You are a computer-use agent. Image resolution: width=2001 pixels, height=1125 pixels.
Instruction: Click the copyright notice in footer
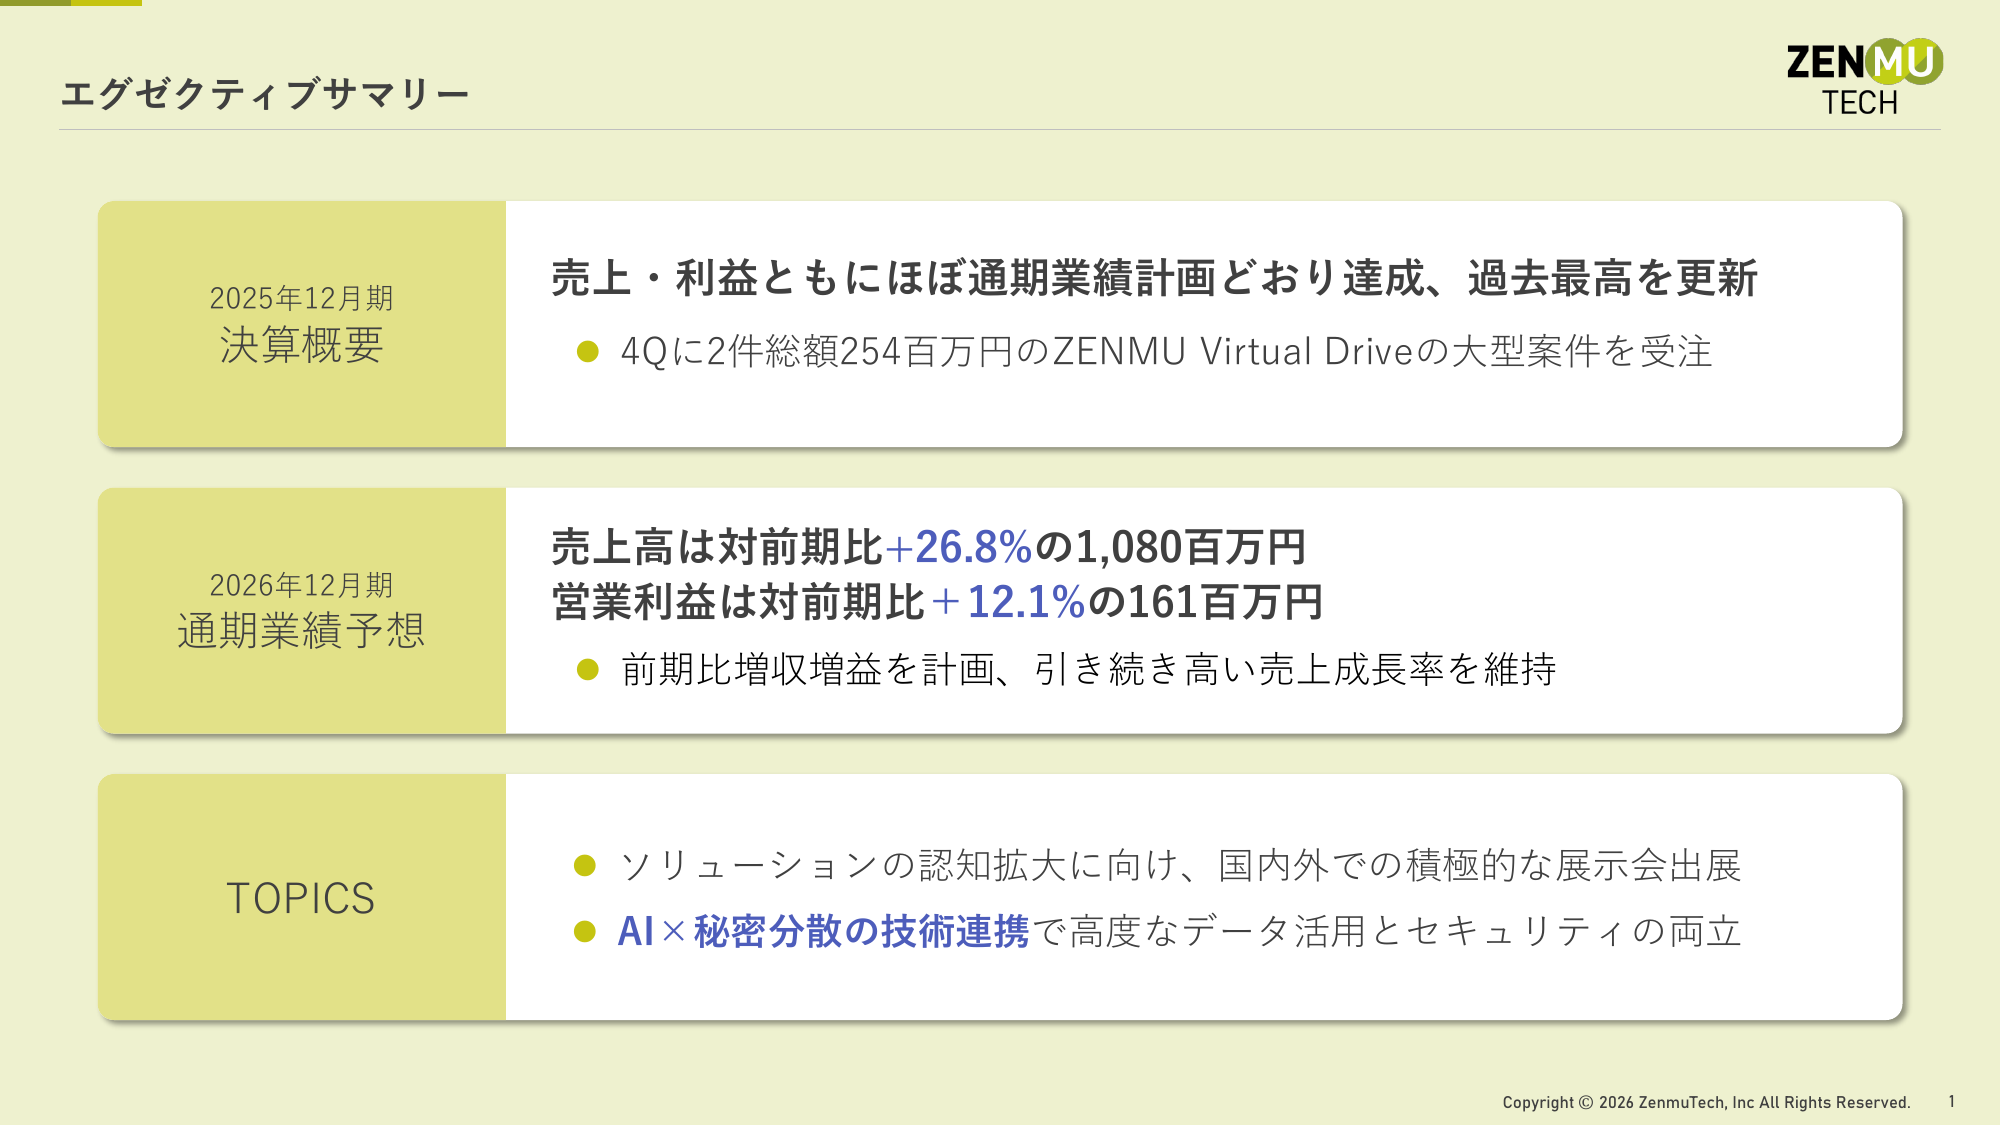pyautogui.click(x=1706, y=1102)
